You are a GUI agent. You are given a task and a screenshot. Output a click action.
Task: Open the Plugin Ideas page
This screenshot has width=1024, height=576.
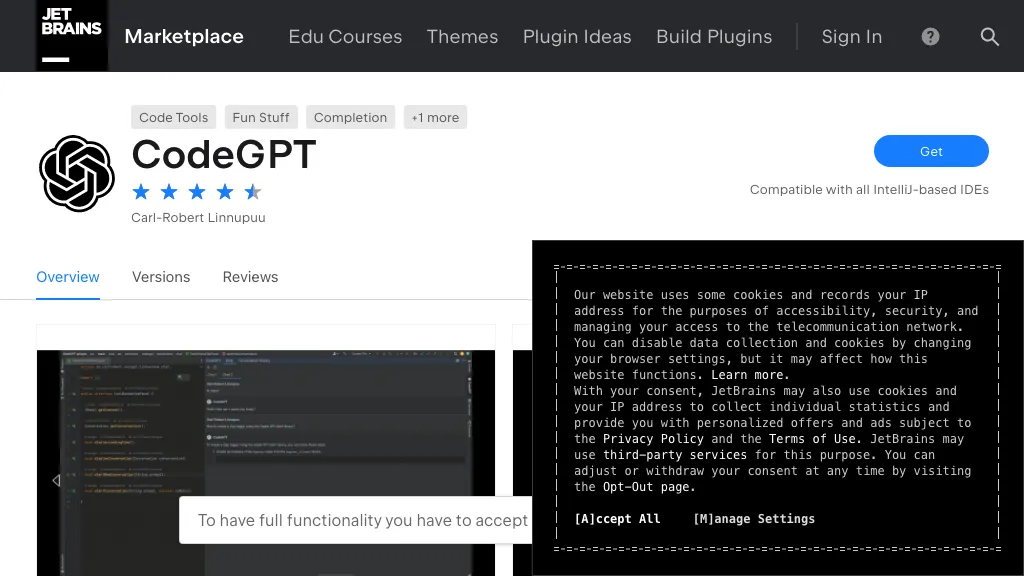coord(577,37)
